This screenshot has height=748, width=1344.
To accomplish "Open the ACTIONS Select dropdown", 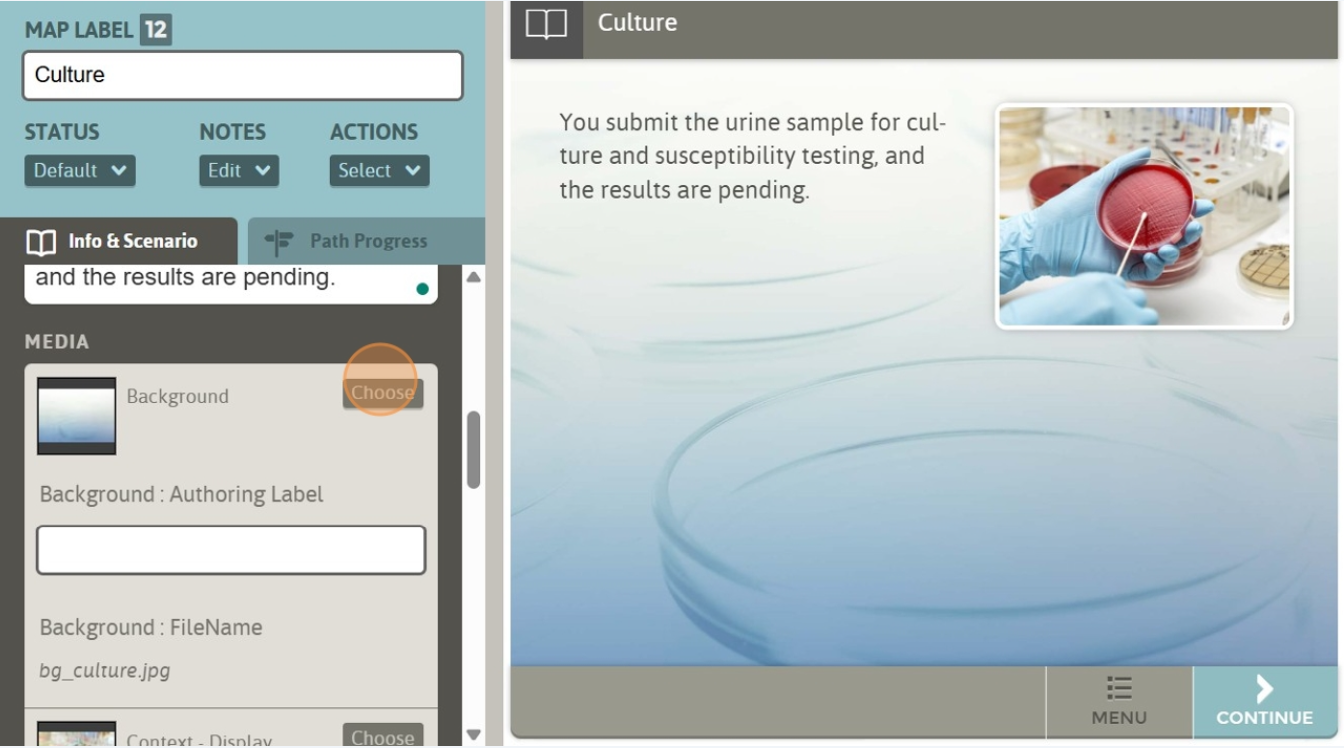I will tap(380, 171).
